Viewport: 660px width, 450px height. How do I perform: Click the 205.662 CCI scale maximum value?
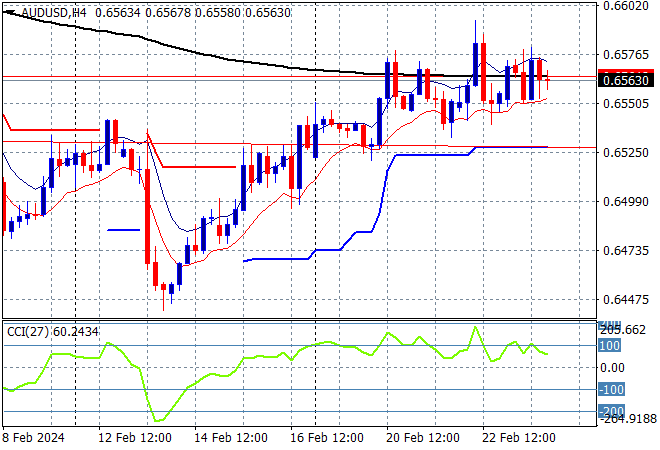point(623,330)
